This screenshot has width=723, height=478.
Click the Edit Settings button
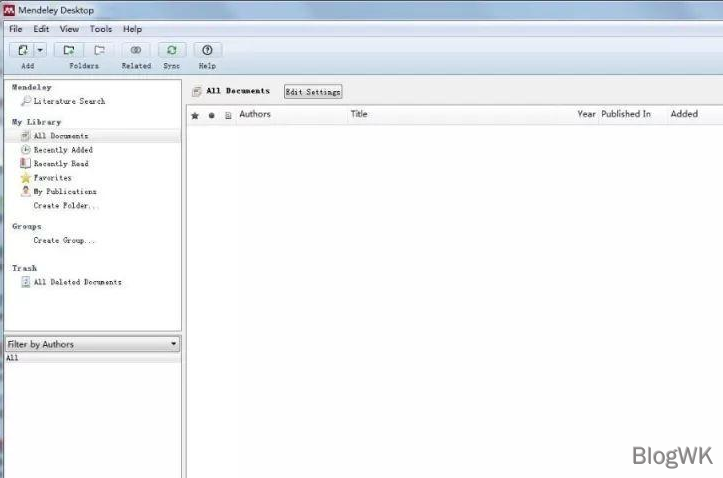coord(313,92)
